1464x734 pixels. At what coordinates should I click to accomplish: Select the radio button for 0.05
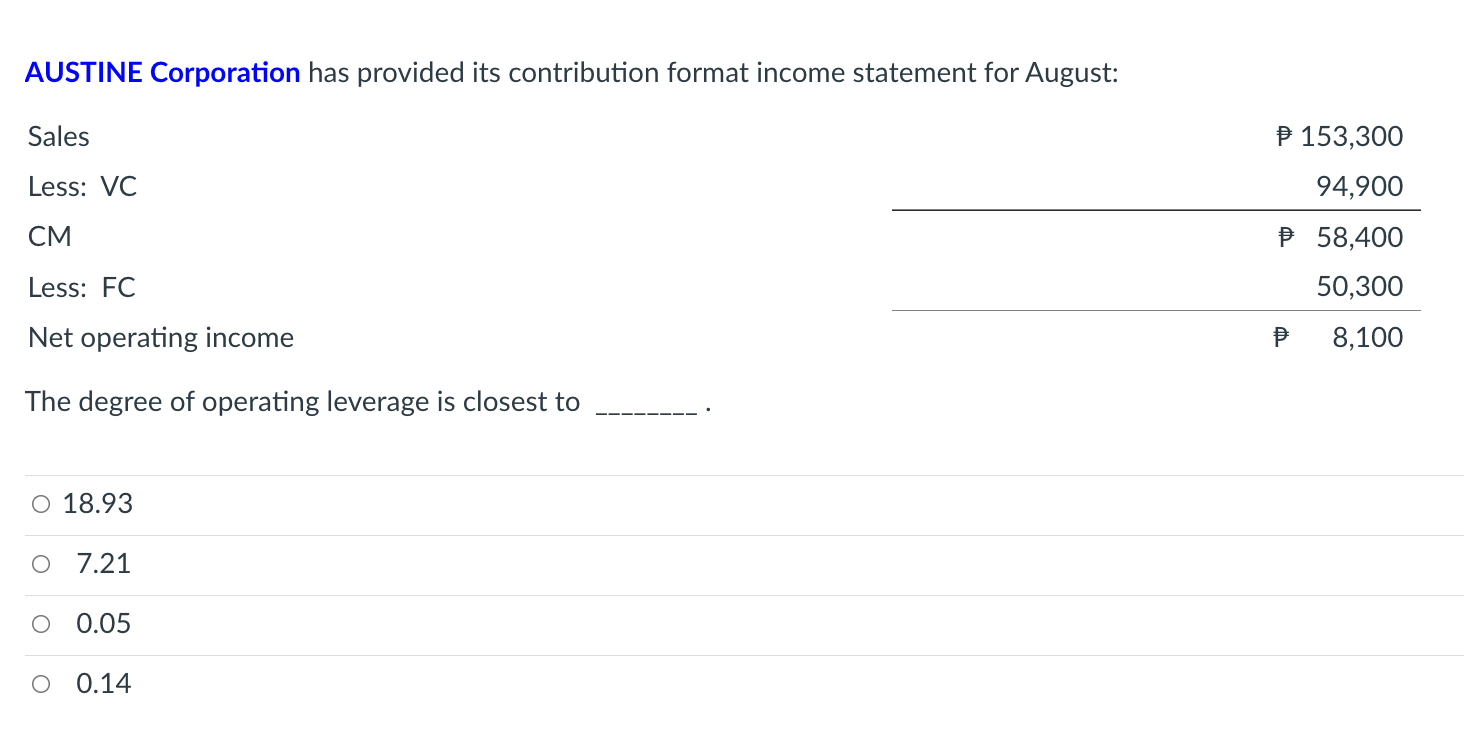[40, 623]
